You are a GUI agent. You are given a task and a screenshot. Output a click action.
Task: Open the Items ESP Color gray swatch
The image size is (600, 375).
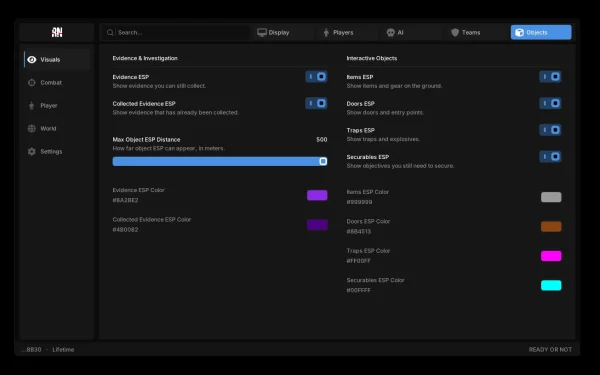551,197
